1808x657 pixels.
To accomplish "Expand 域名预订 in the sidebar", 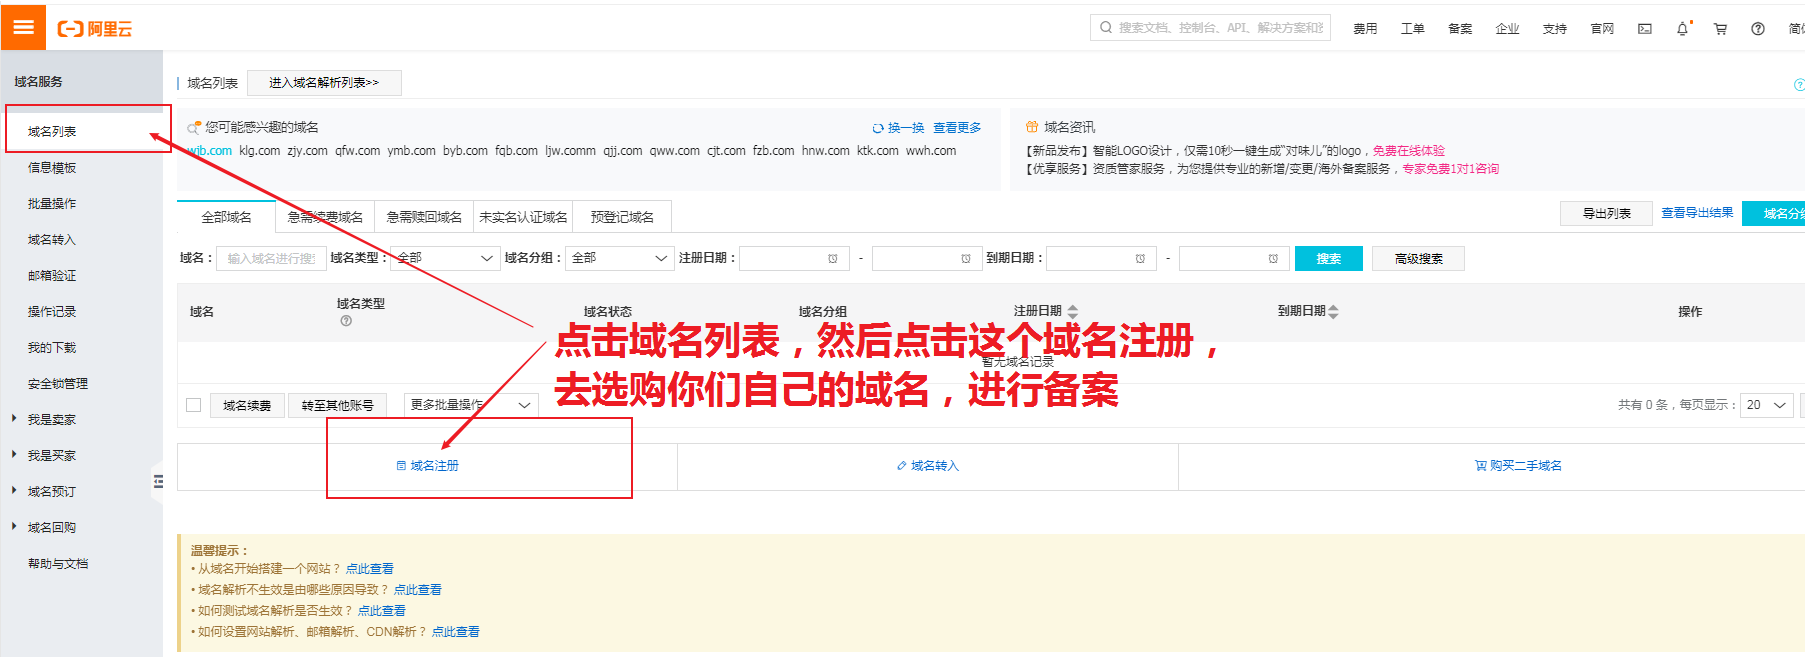I will point(51,492).
